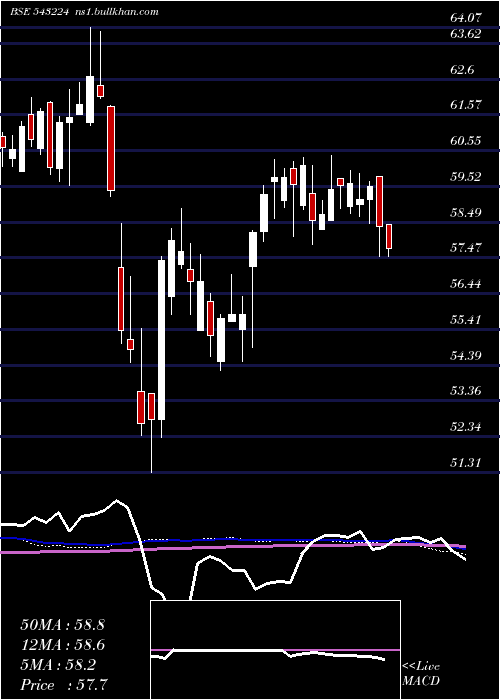Select the 62.6 price level label
The height and width of the screenshot is (700, 500).
pos(462,70)
